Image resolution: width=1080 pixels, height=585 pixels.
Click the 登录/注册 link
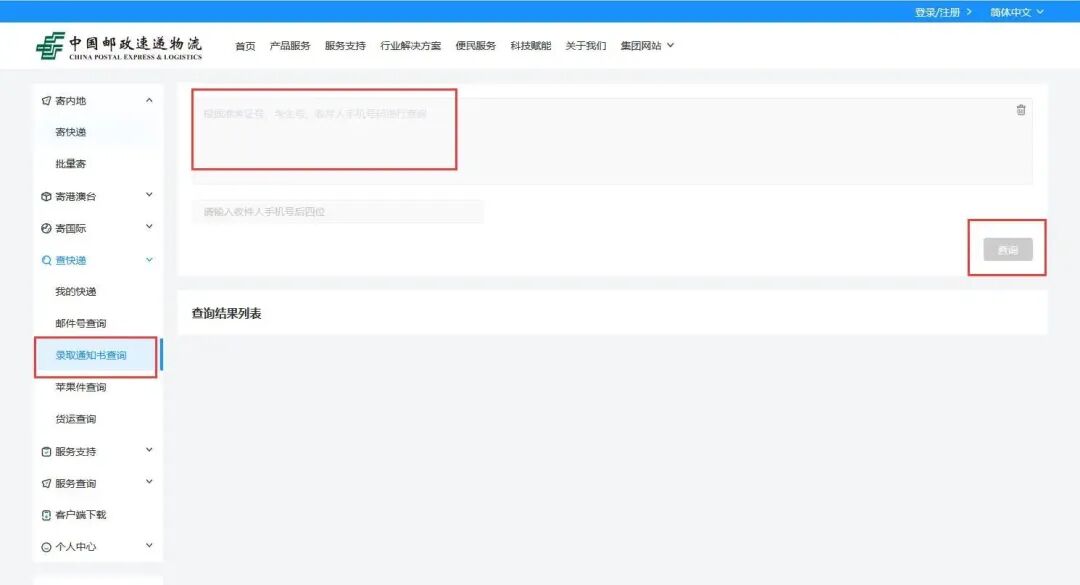click(x=943, y=12)
